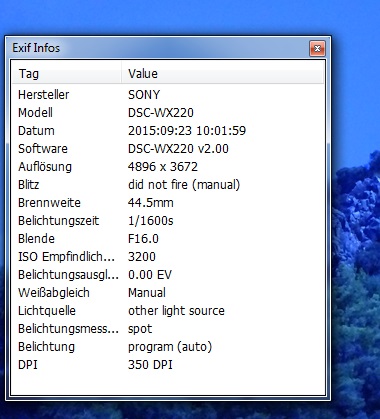Select the Belichtungsmess... tag
The height and width of the screenshot is (419, 380).
point(68,329)
